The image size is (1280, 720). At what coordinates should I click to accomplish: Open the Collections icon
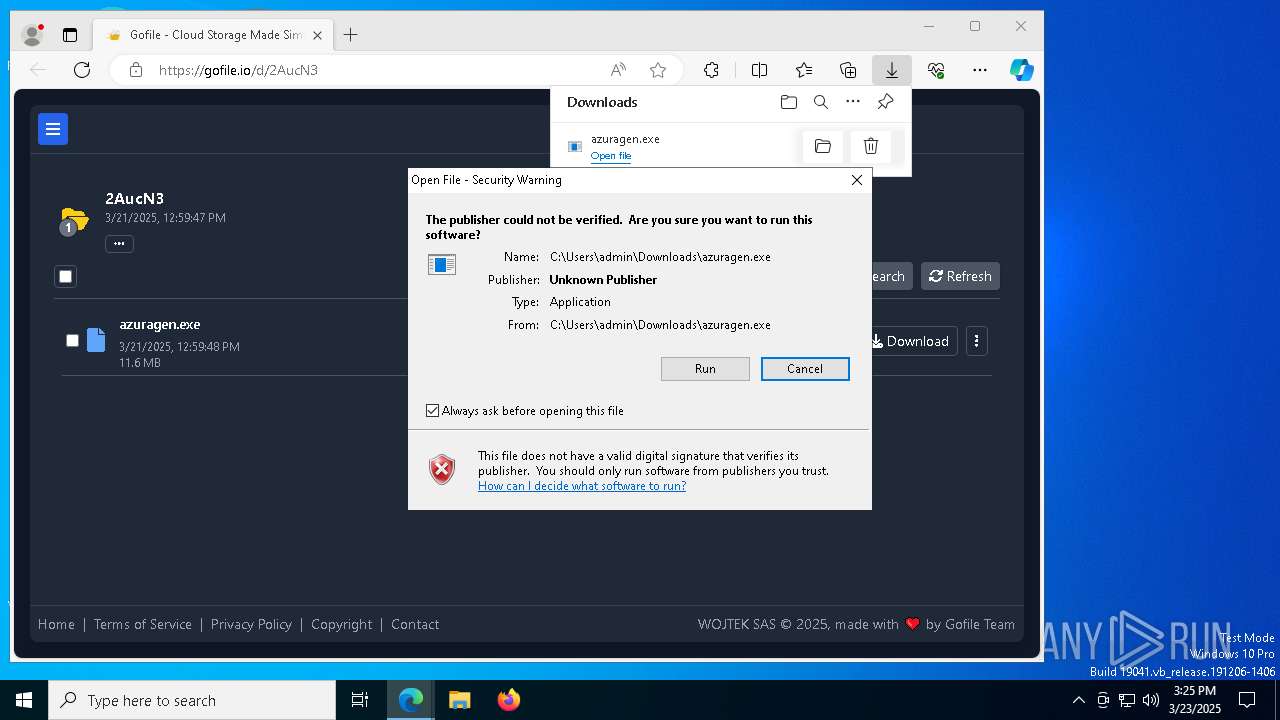coord(848,70)
